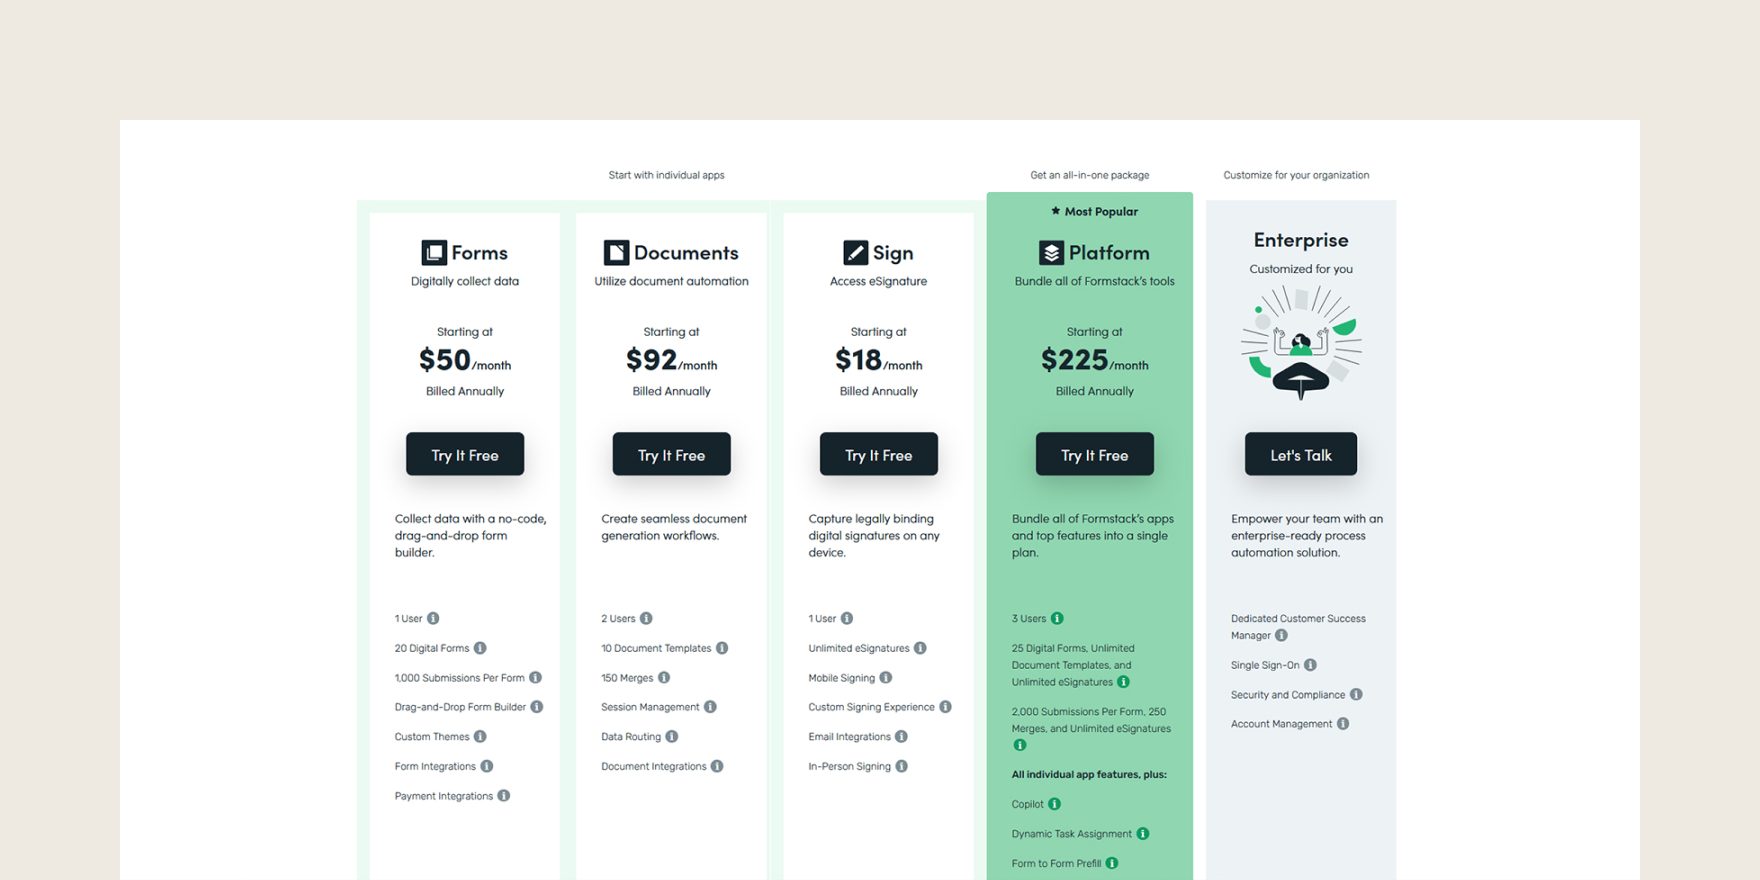Screen dimensions: 1760x880
Task: Show info for Dedicated Customer Success Manager
Action: [x=1281, y=635]
